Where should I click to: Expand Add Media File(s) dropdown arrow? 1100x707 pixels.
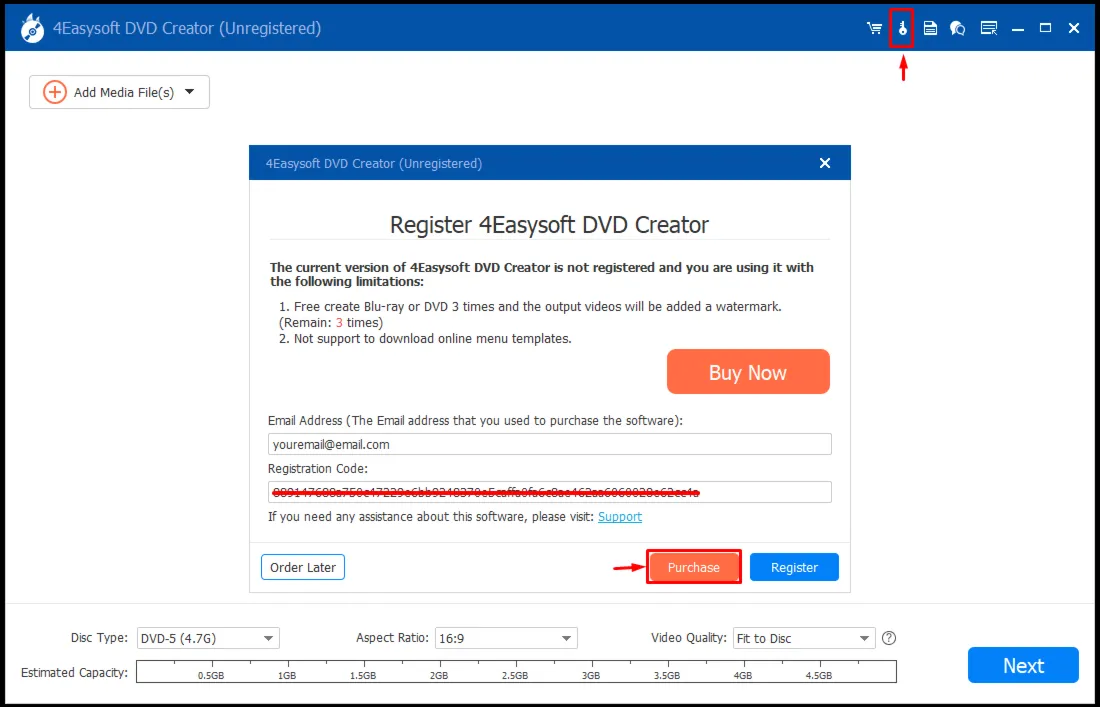[x=189, y=91]
